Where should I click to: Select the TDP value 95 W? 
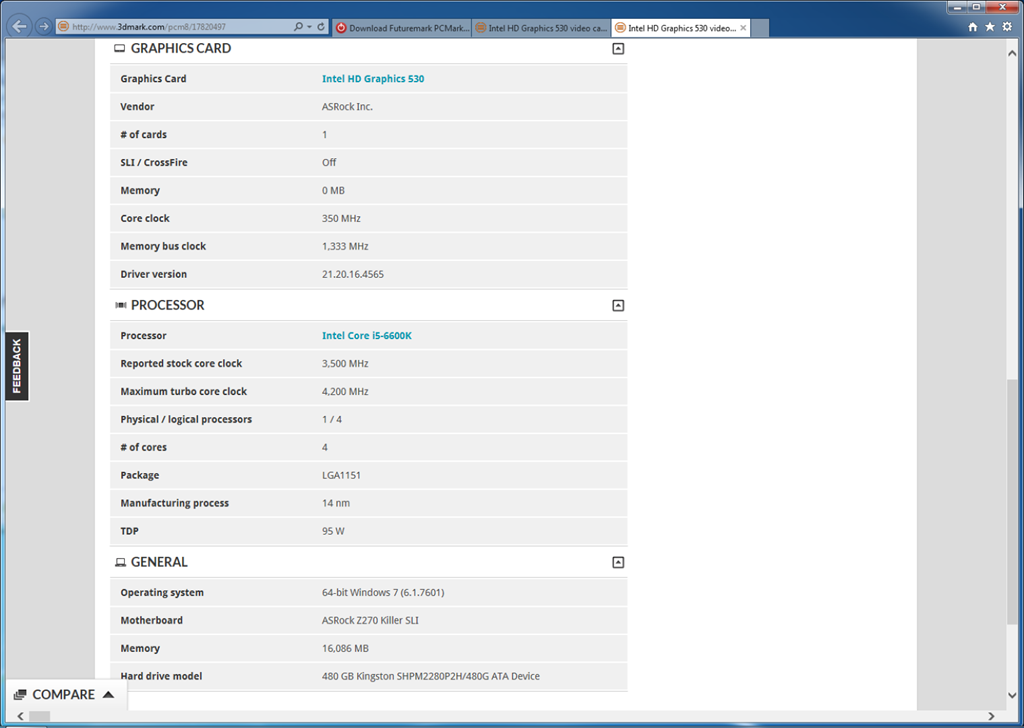pyautogui.click(x=333, y=531)
